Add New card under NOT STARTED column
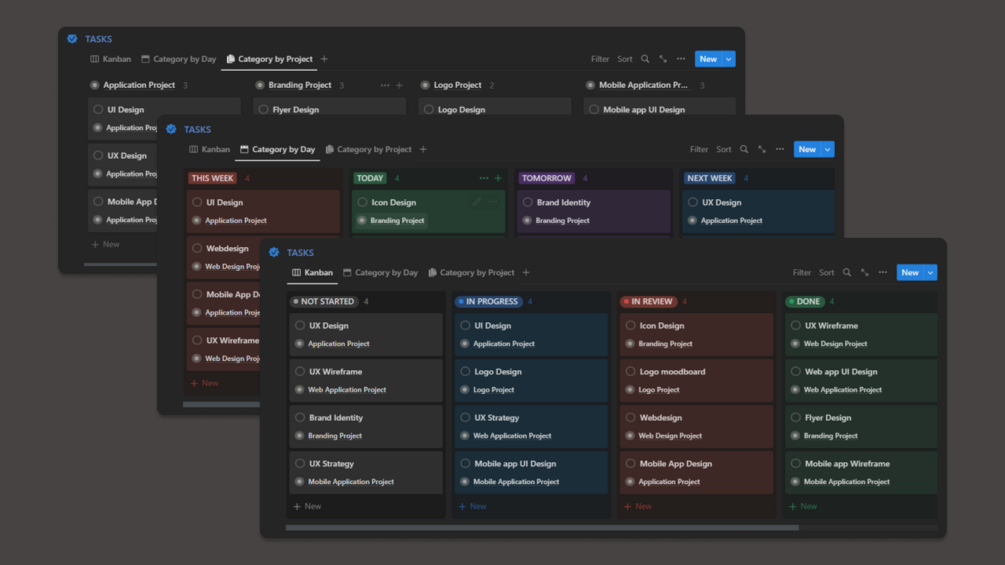This screenshot has height=565, width=1005. click(x=307, y=506)
